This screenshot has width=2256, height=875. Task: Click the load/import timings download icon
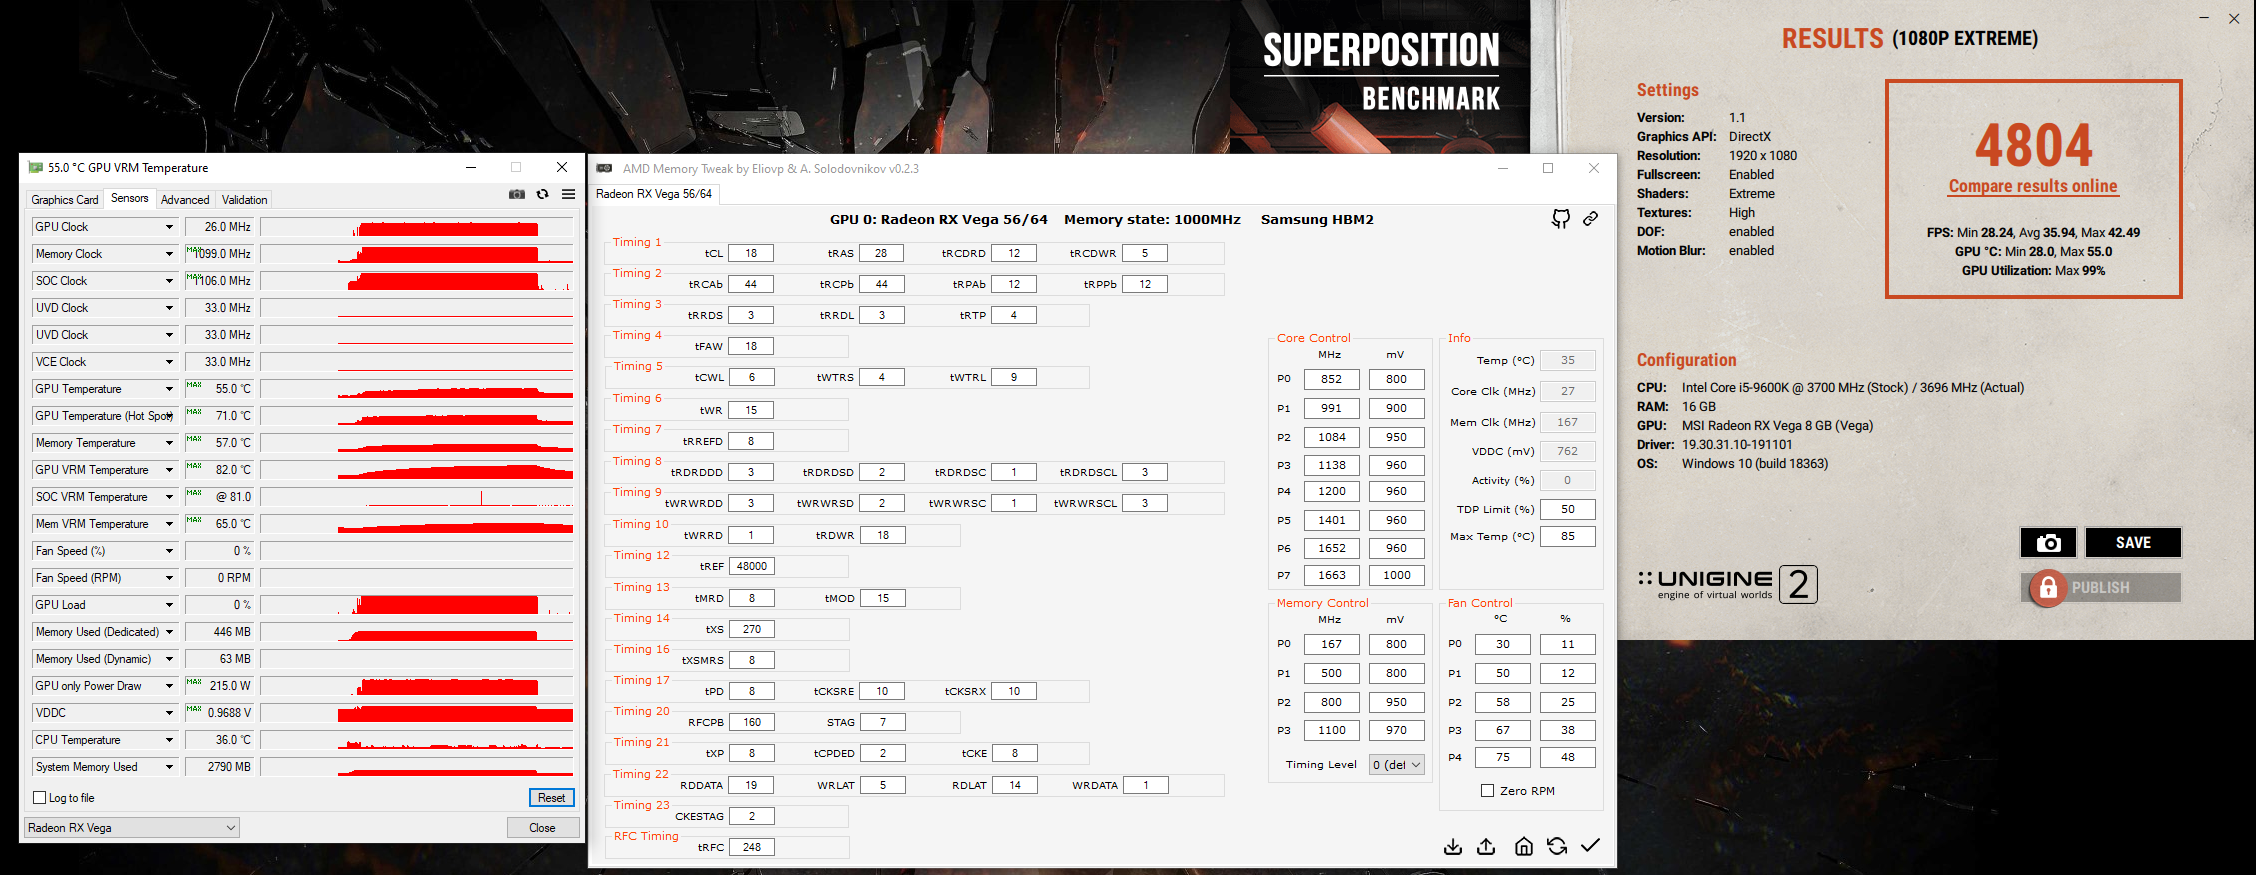pyautogui.click(x=1453, y=847)
